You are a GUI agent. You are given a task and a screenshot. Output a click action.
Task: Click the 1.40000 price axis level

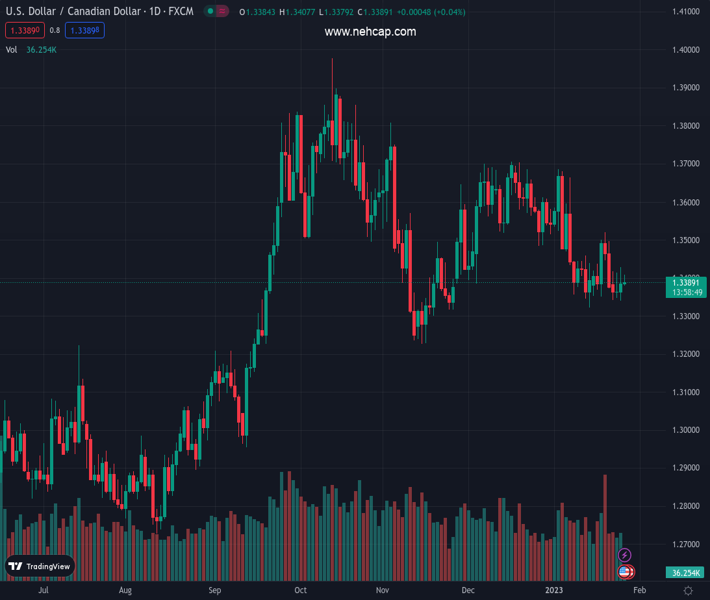(x=685, y=50)
